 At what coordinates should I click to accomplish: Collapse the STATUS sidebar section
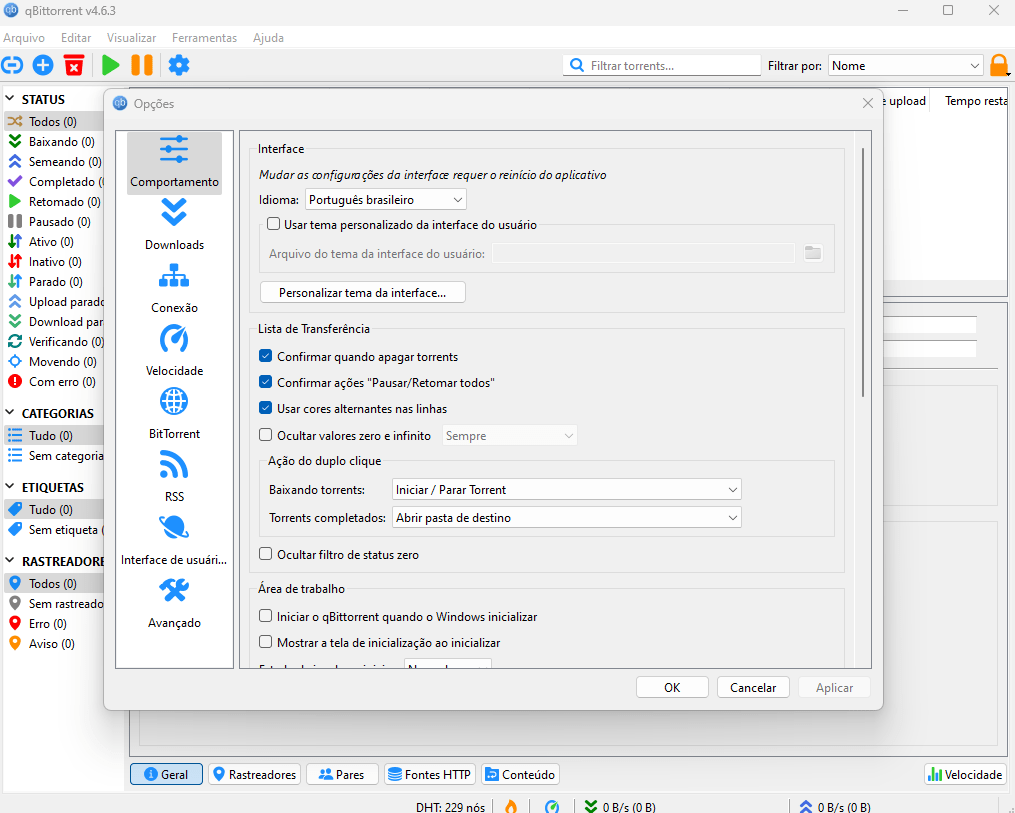[10, 99]
